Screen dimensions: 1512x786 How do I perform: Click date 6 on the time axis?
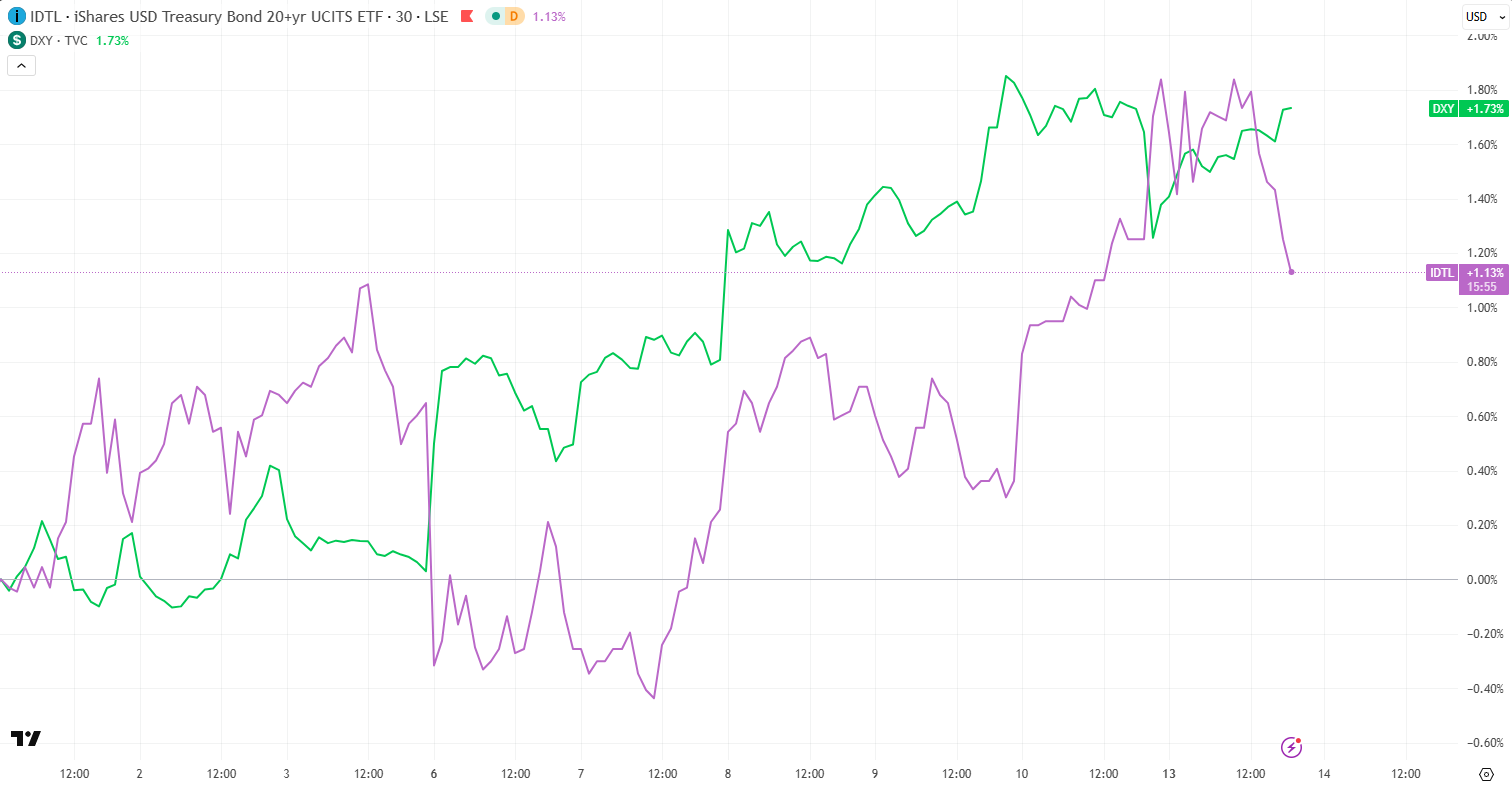click(434, 774)
